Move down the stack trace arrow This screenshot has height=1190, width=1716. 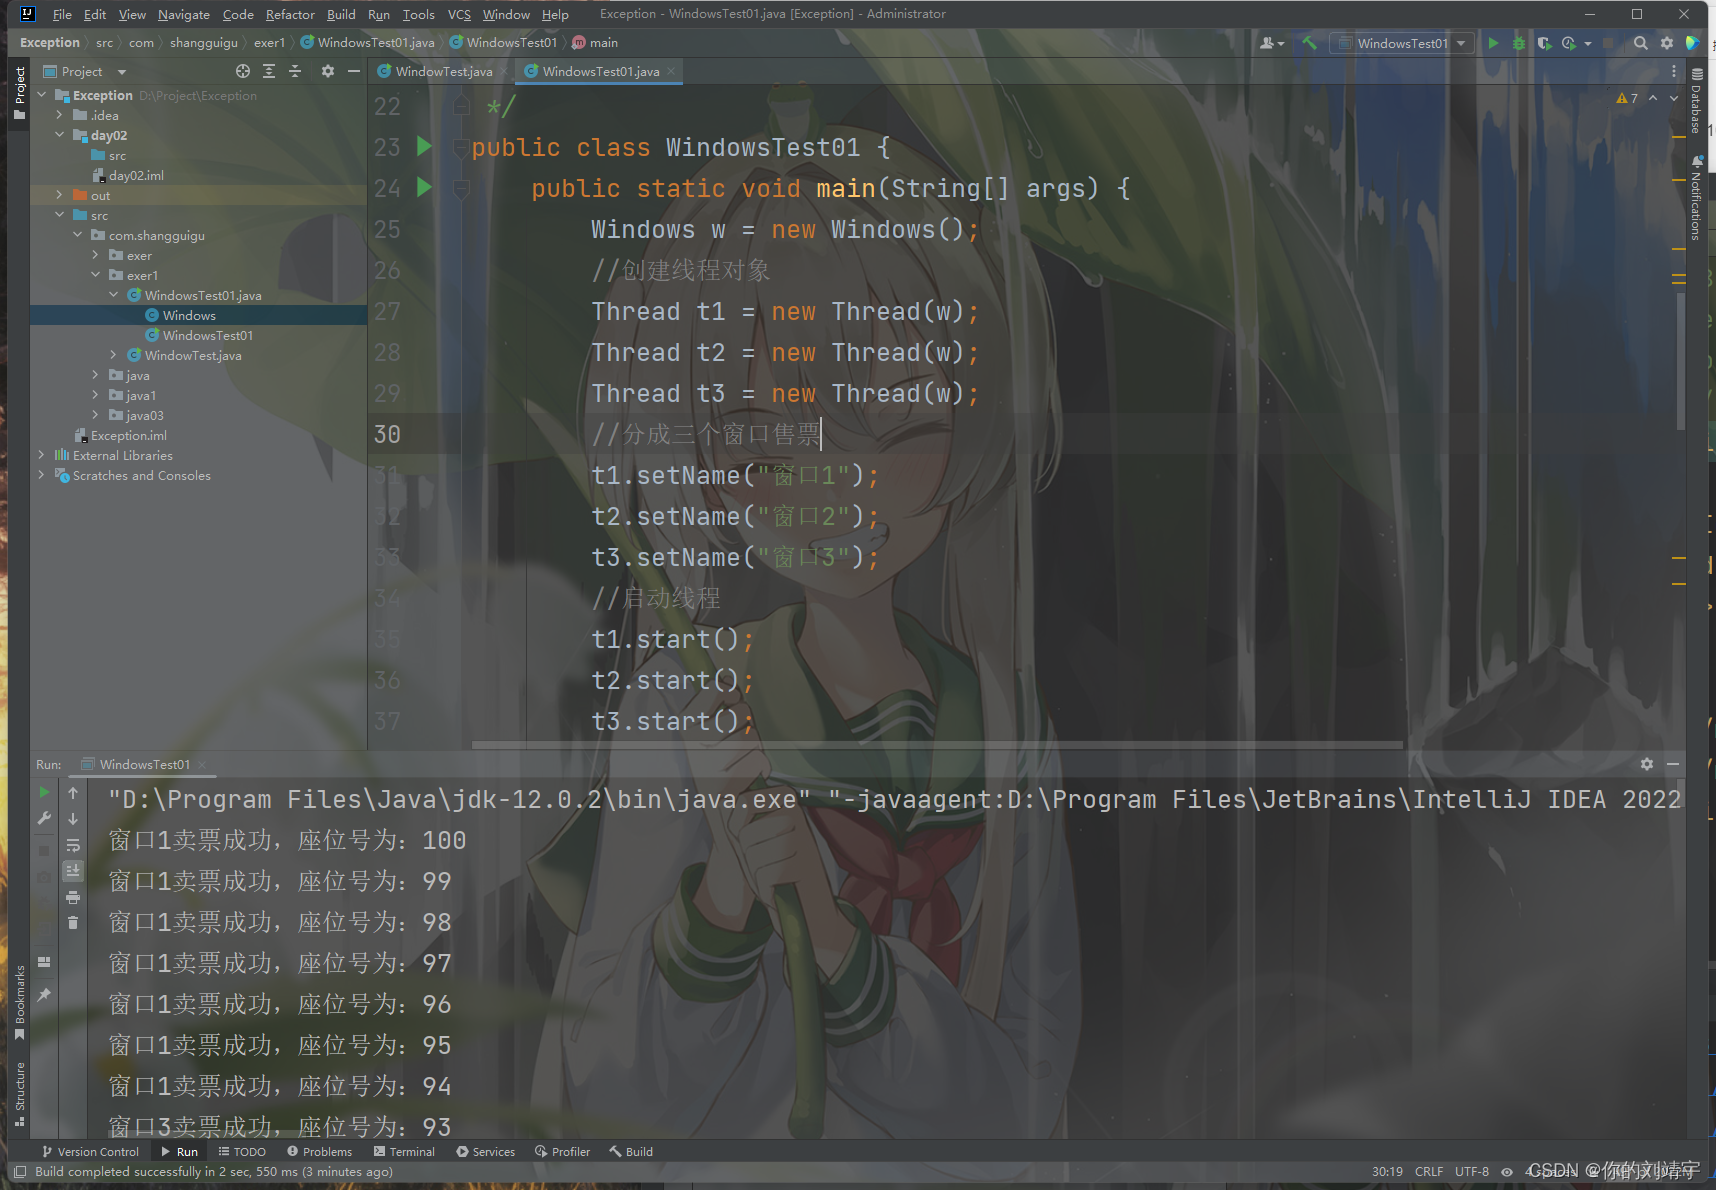(73, 818)
